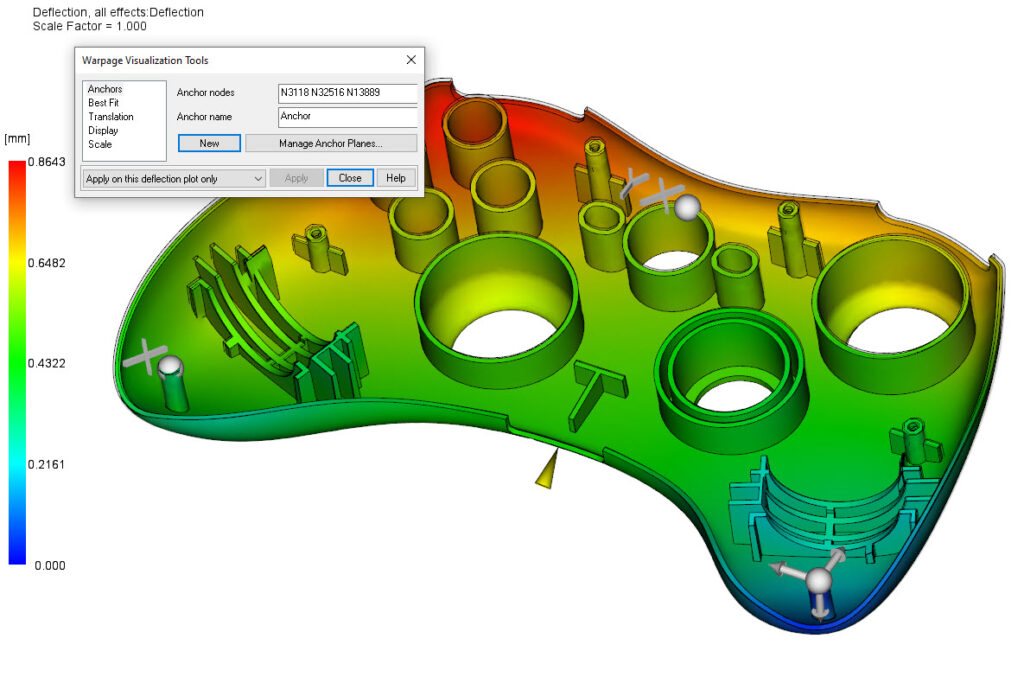
Task: Click the 0.4322 legend value
Action: [x=46, y=364]
